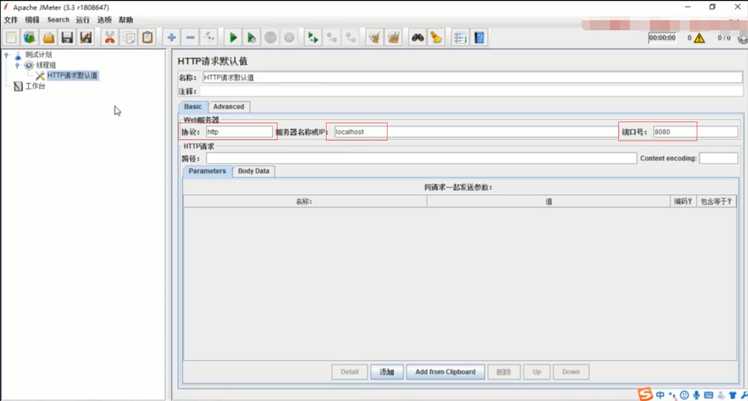The width and height of the screenshot is (748, 401).
Task: Click the Reset Search icon
Action: pyautogui.click(x=436, y=37)
